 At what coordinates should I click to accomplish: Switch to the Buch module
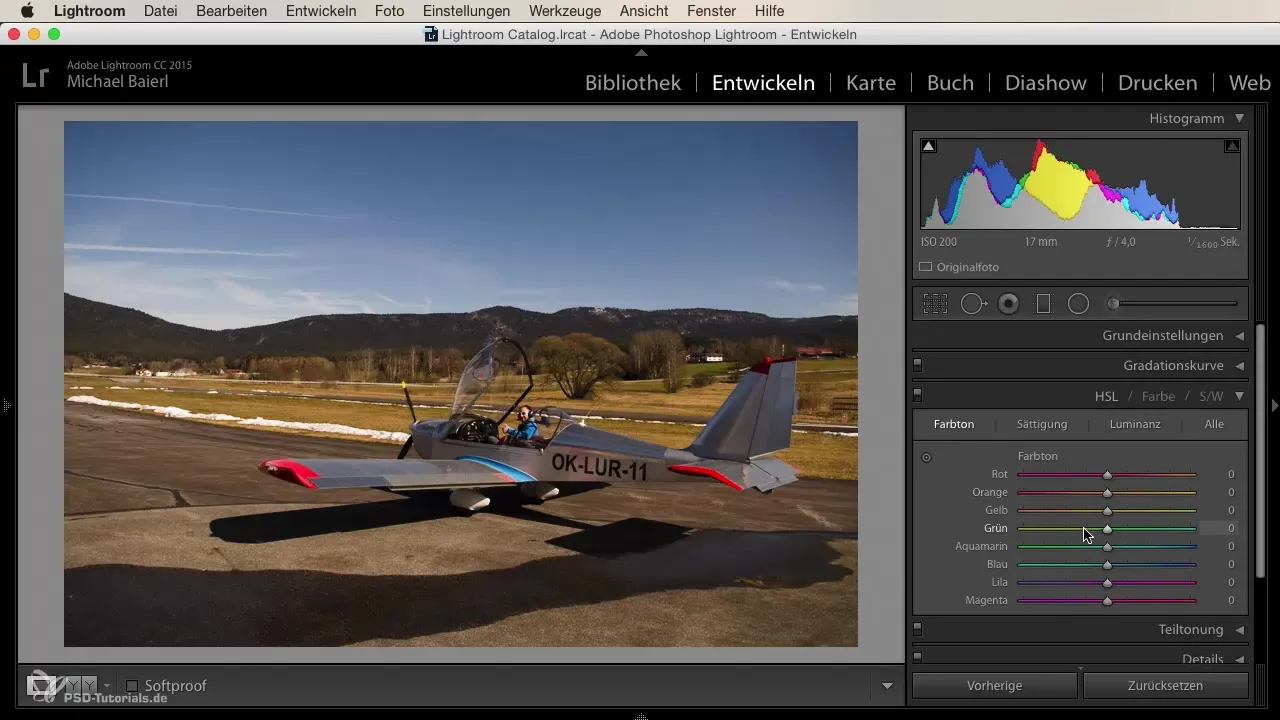point(950,83)
